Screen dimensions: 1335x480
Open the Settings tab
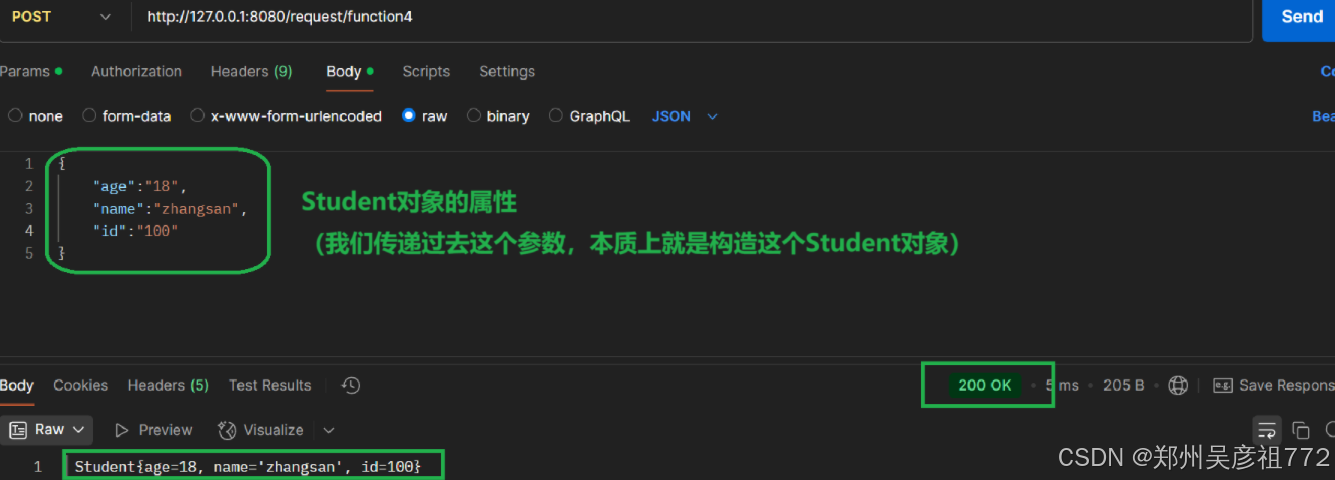(x=507, y=72)
